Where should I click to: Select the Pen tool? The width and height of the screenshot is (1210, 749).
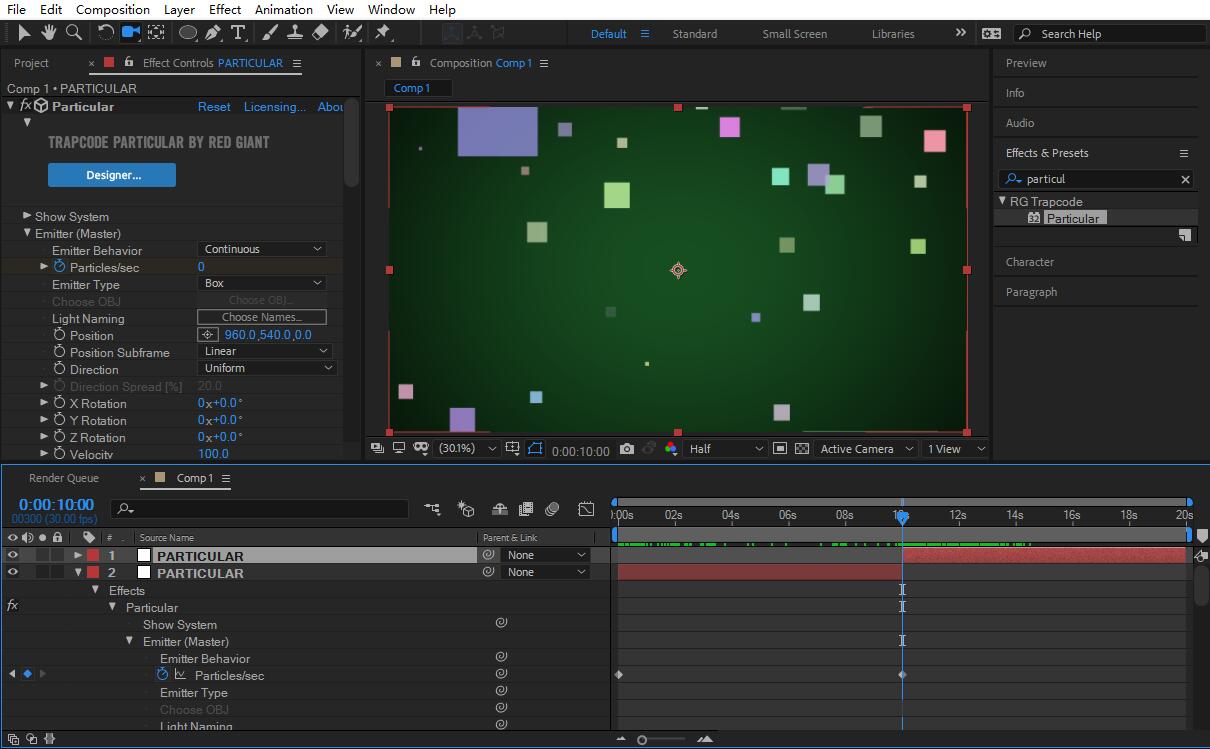(x=213, y=33)
